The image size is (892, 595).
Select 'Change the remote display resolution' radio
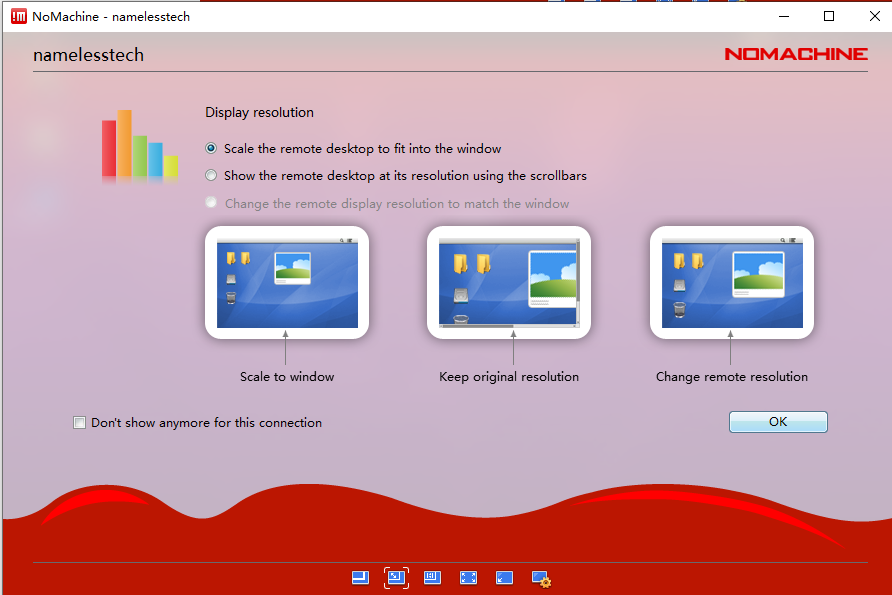point(211,203)
